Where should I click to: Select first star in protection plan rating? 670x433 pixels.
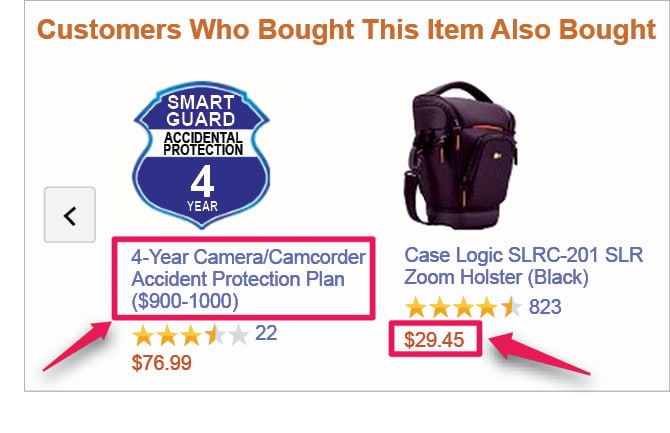pos(143,335)
